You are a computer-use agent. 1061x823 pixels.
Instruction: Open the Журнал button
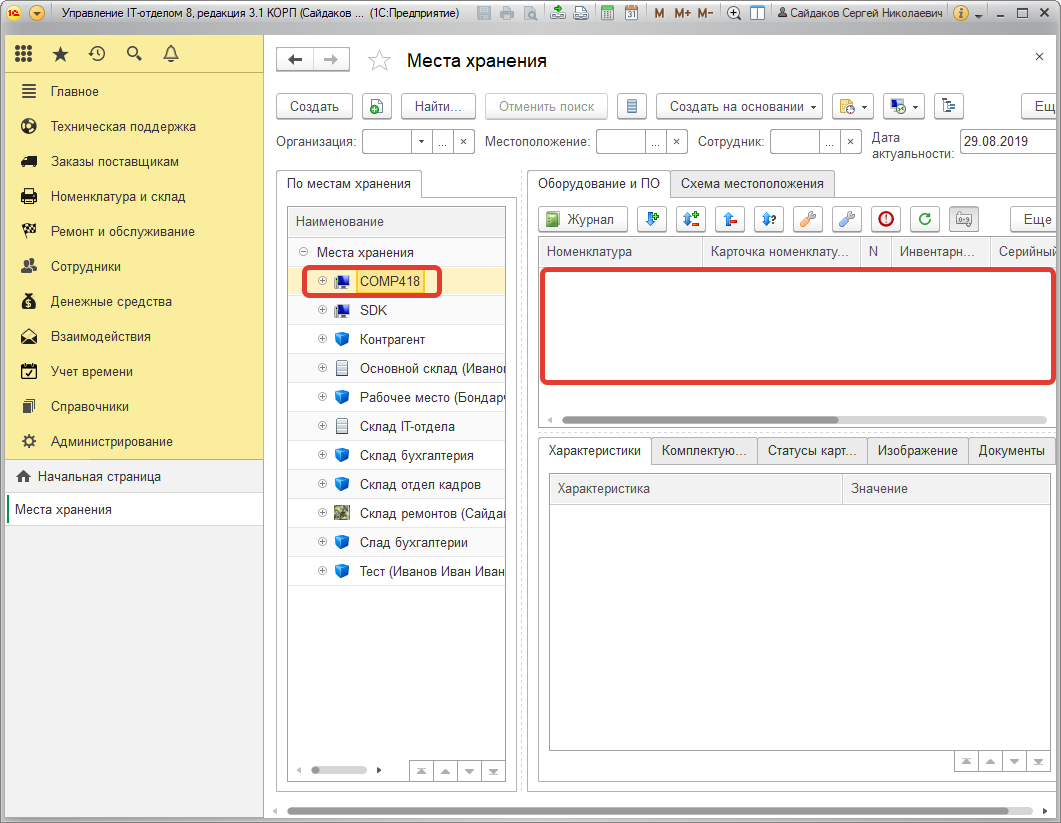[x=583, y=219]
